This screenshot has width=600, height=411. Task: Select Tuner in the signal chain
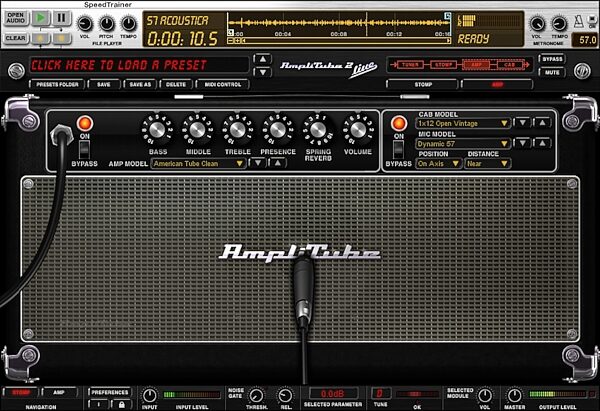point(410,65)
